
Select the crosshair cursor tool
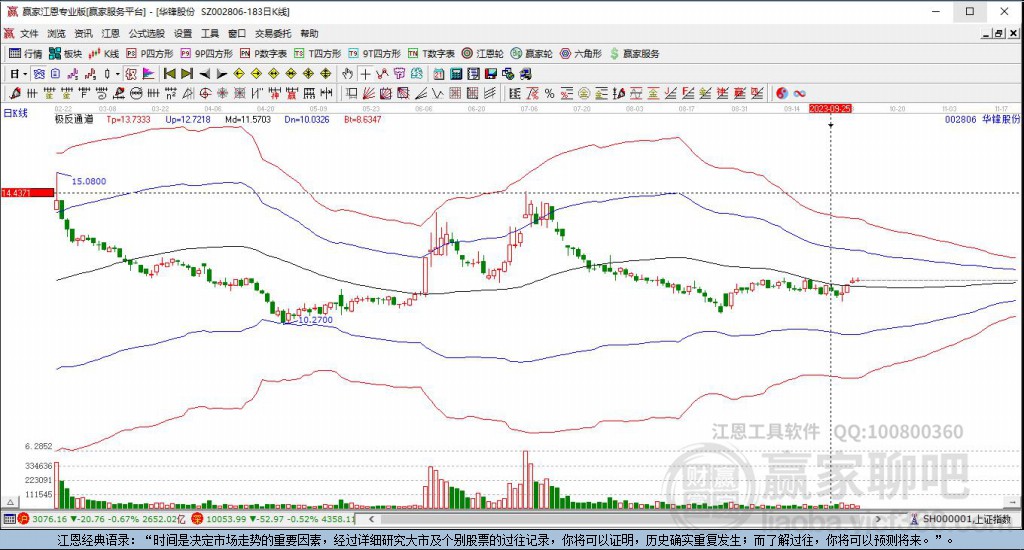[365, 74]
